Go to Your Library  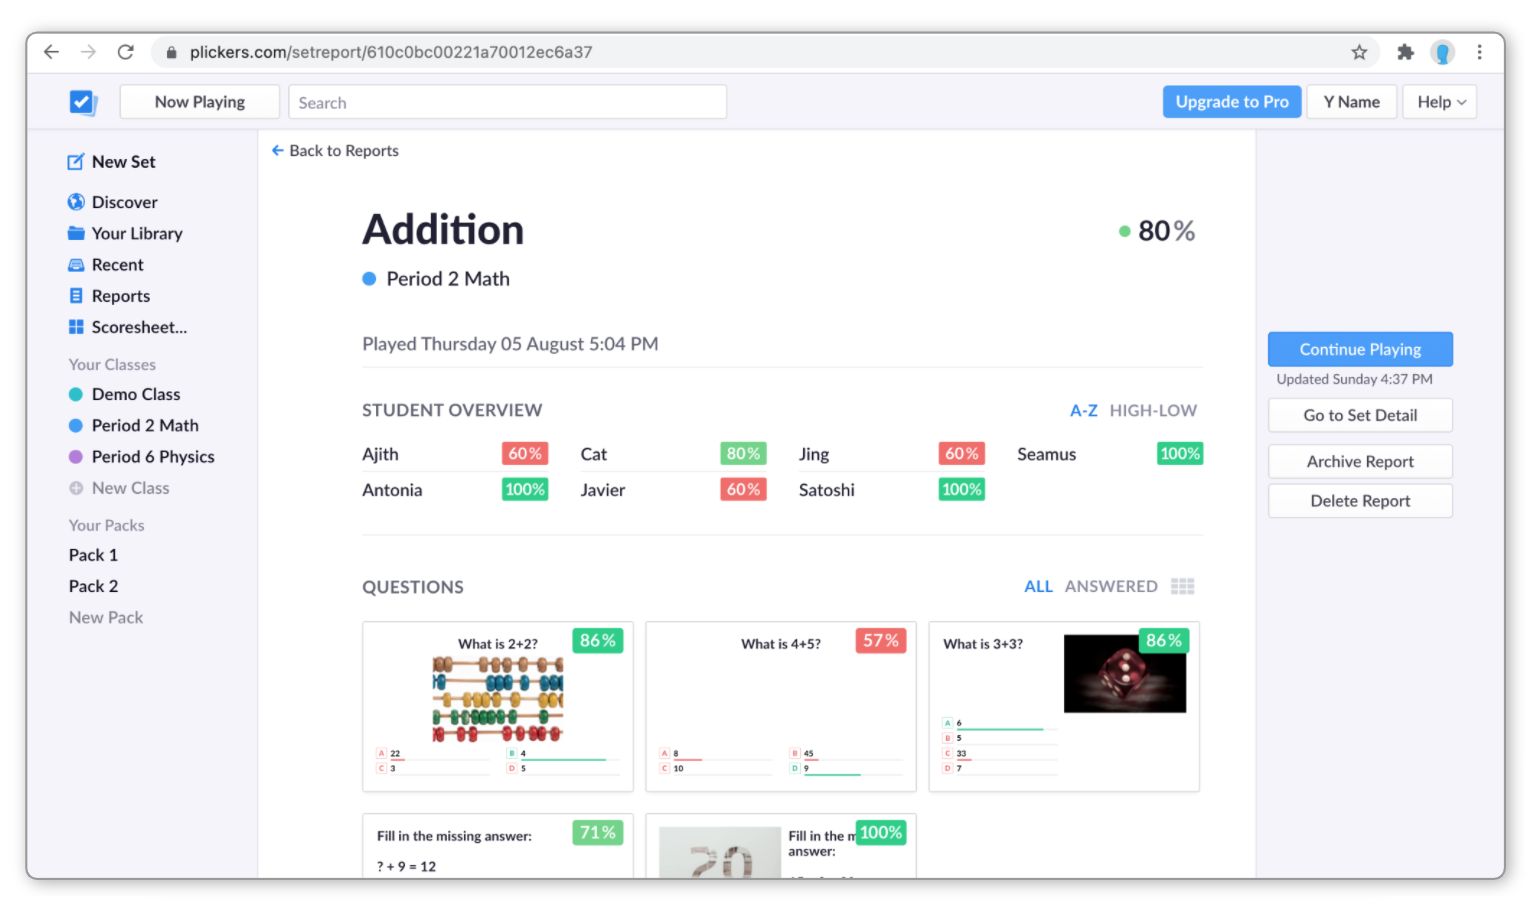click(137, 233)
